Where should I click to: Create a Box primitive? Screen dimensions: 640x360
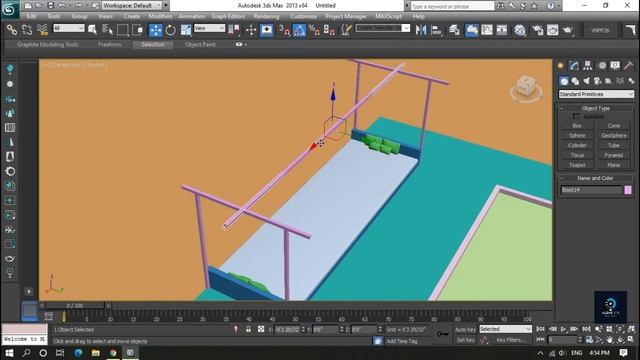click(577, 126)
